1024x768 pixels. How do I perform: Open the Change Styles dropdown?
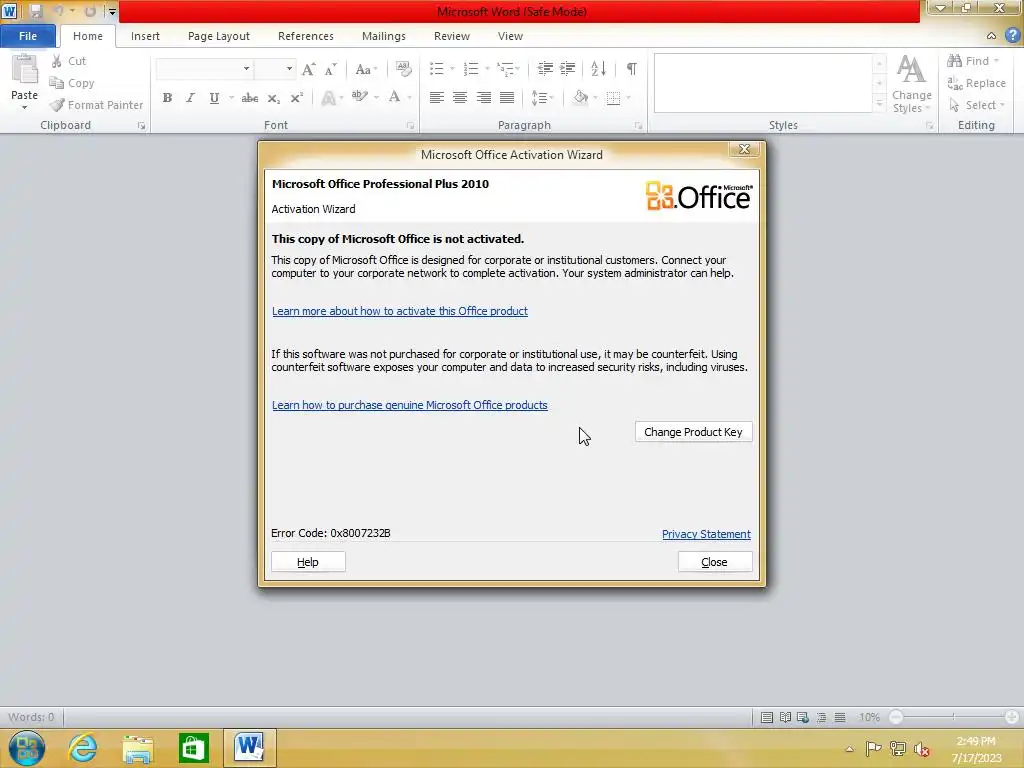[x=912, y=85]
